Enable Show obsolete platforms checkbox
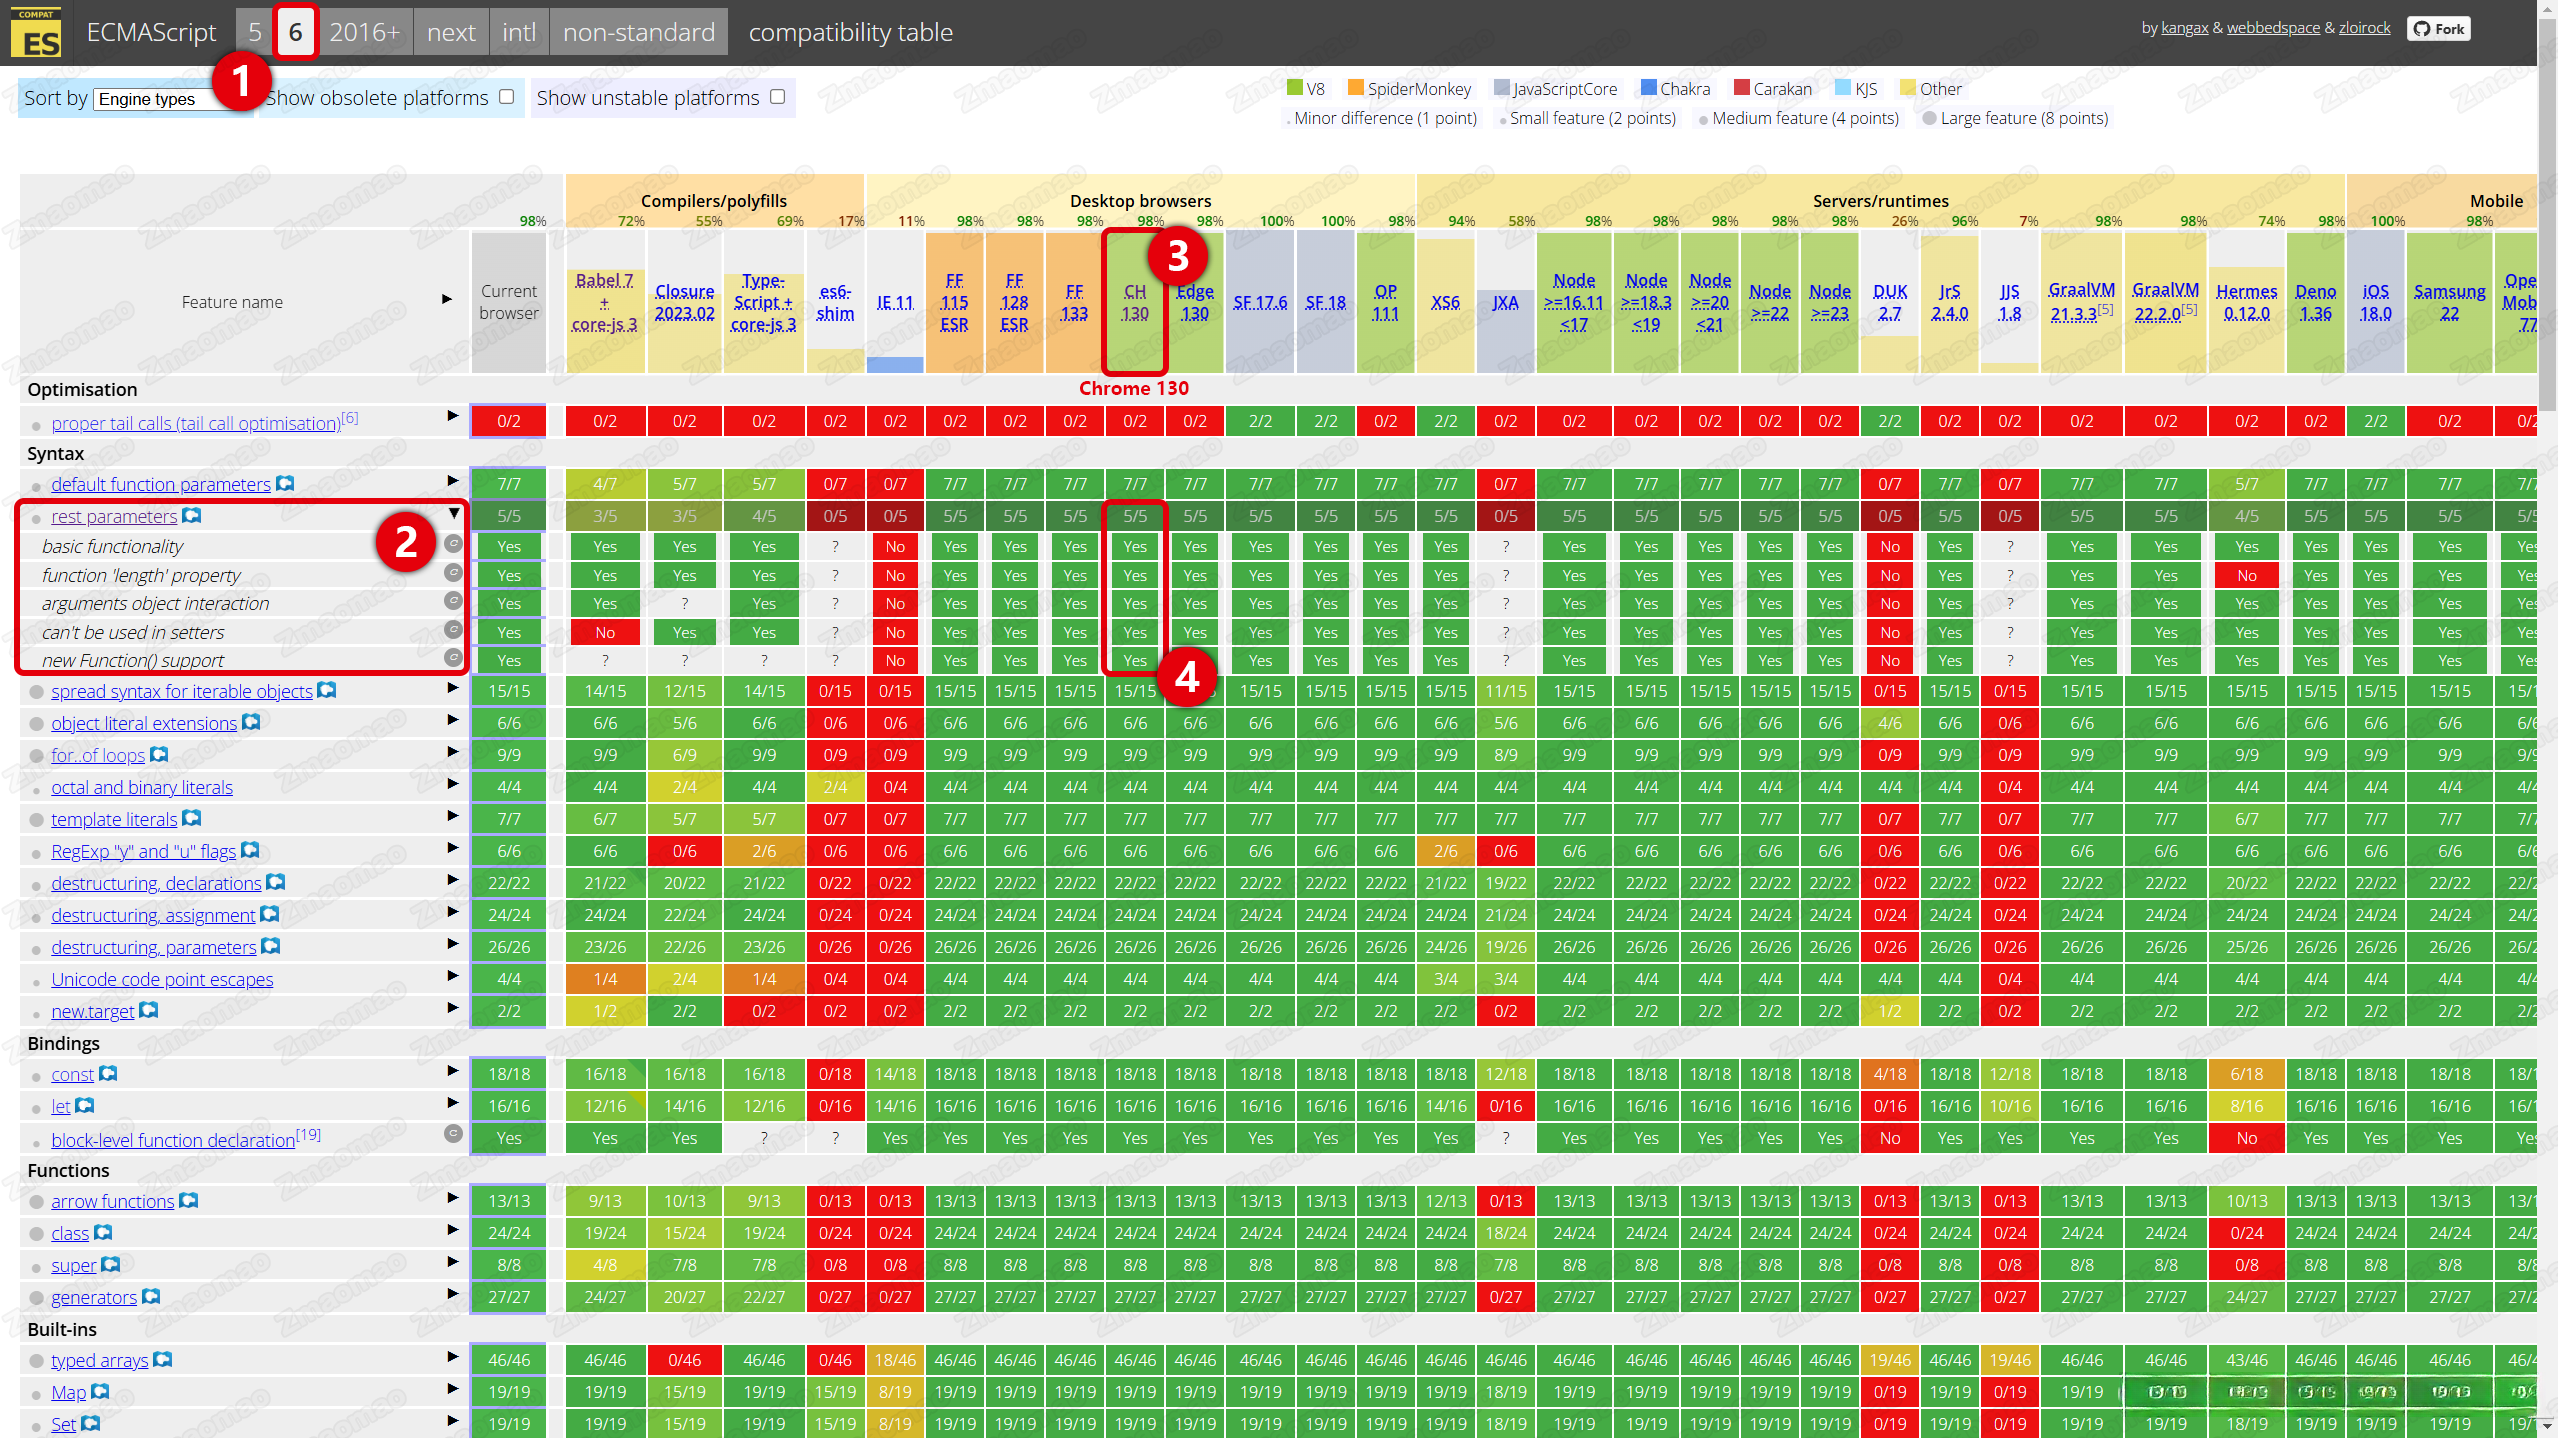Viewport: 2558px width, 1438px height. coord(507,97)
